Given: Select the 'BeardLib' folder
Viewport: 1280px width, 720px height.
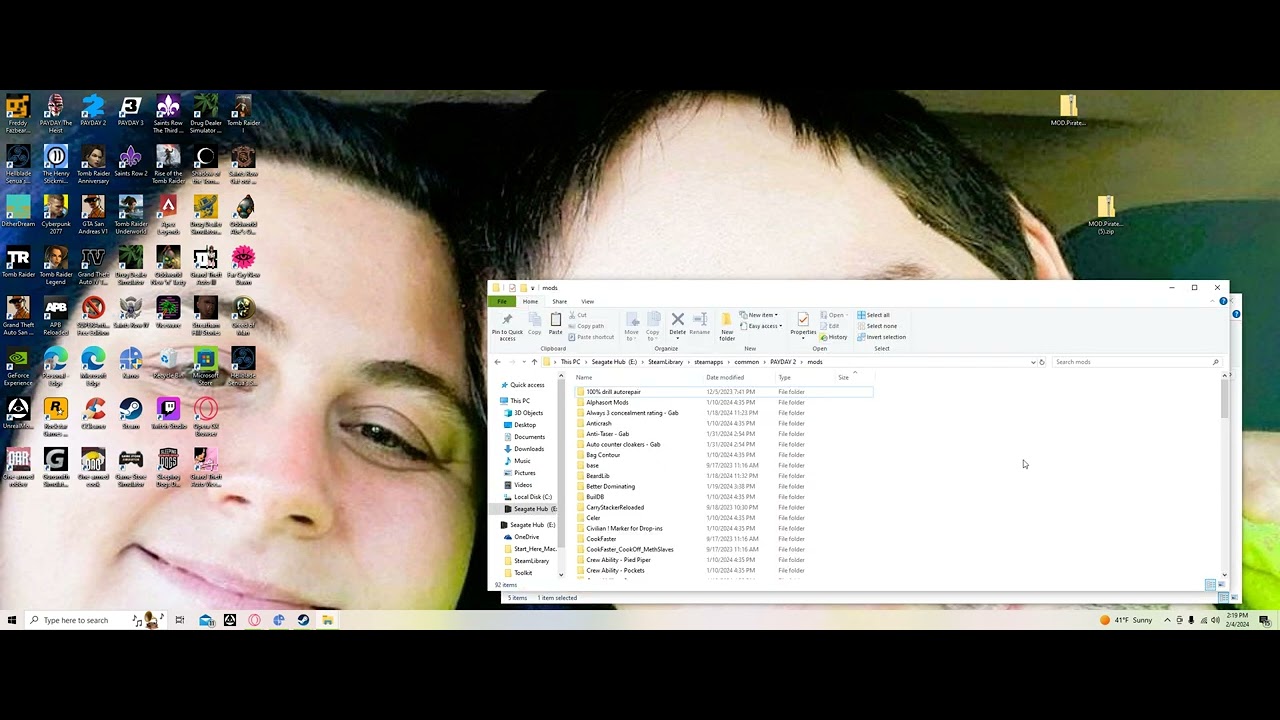Looking at the screenshot, I should 597,476.
